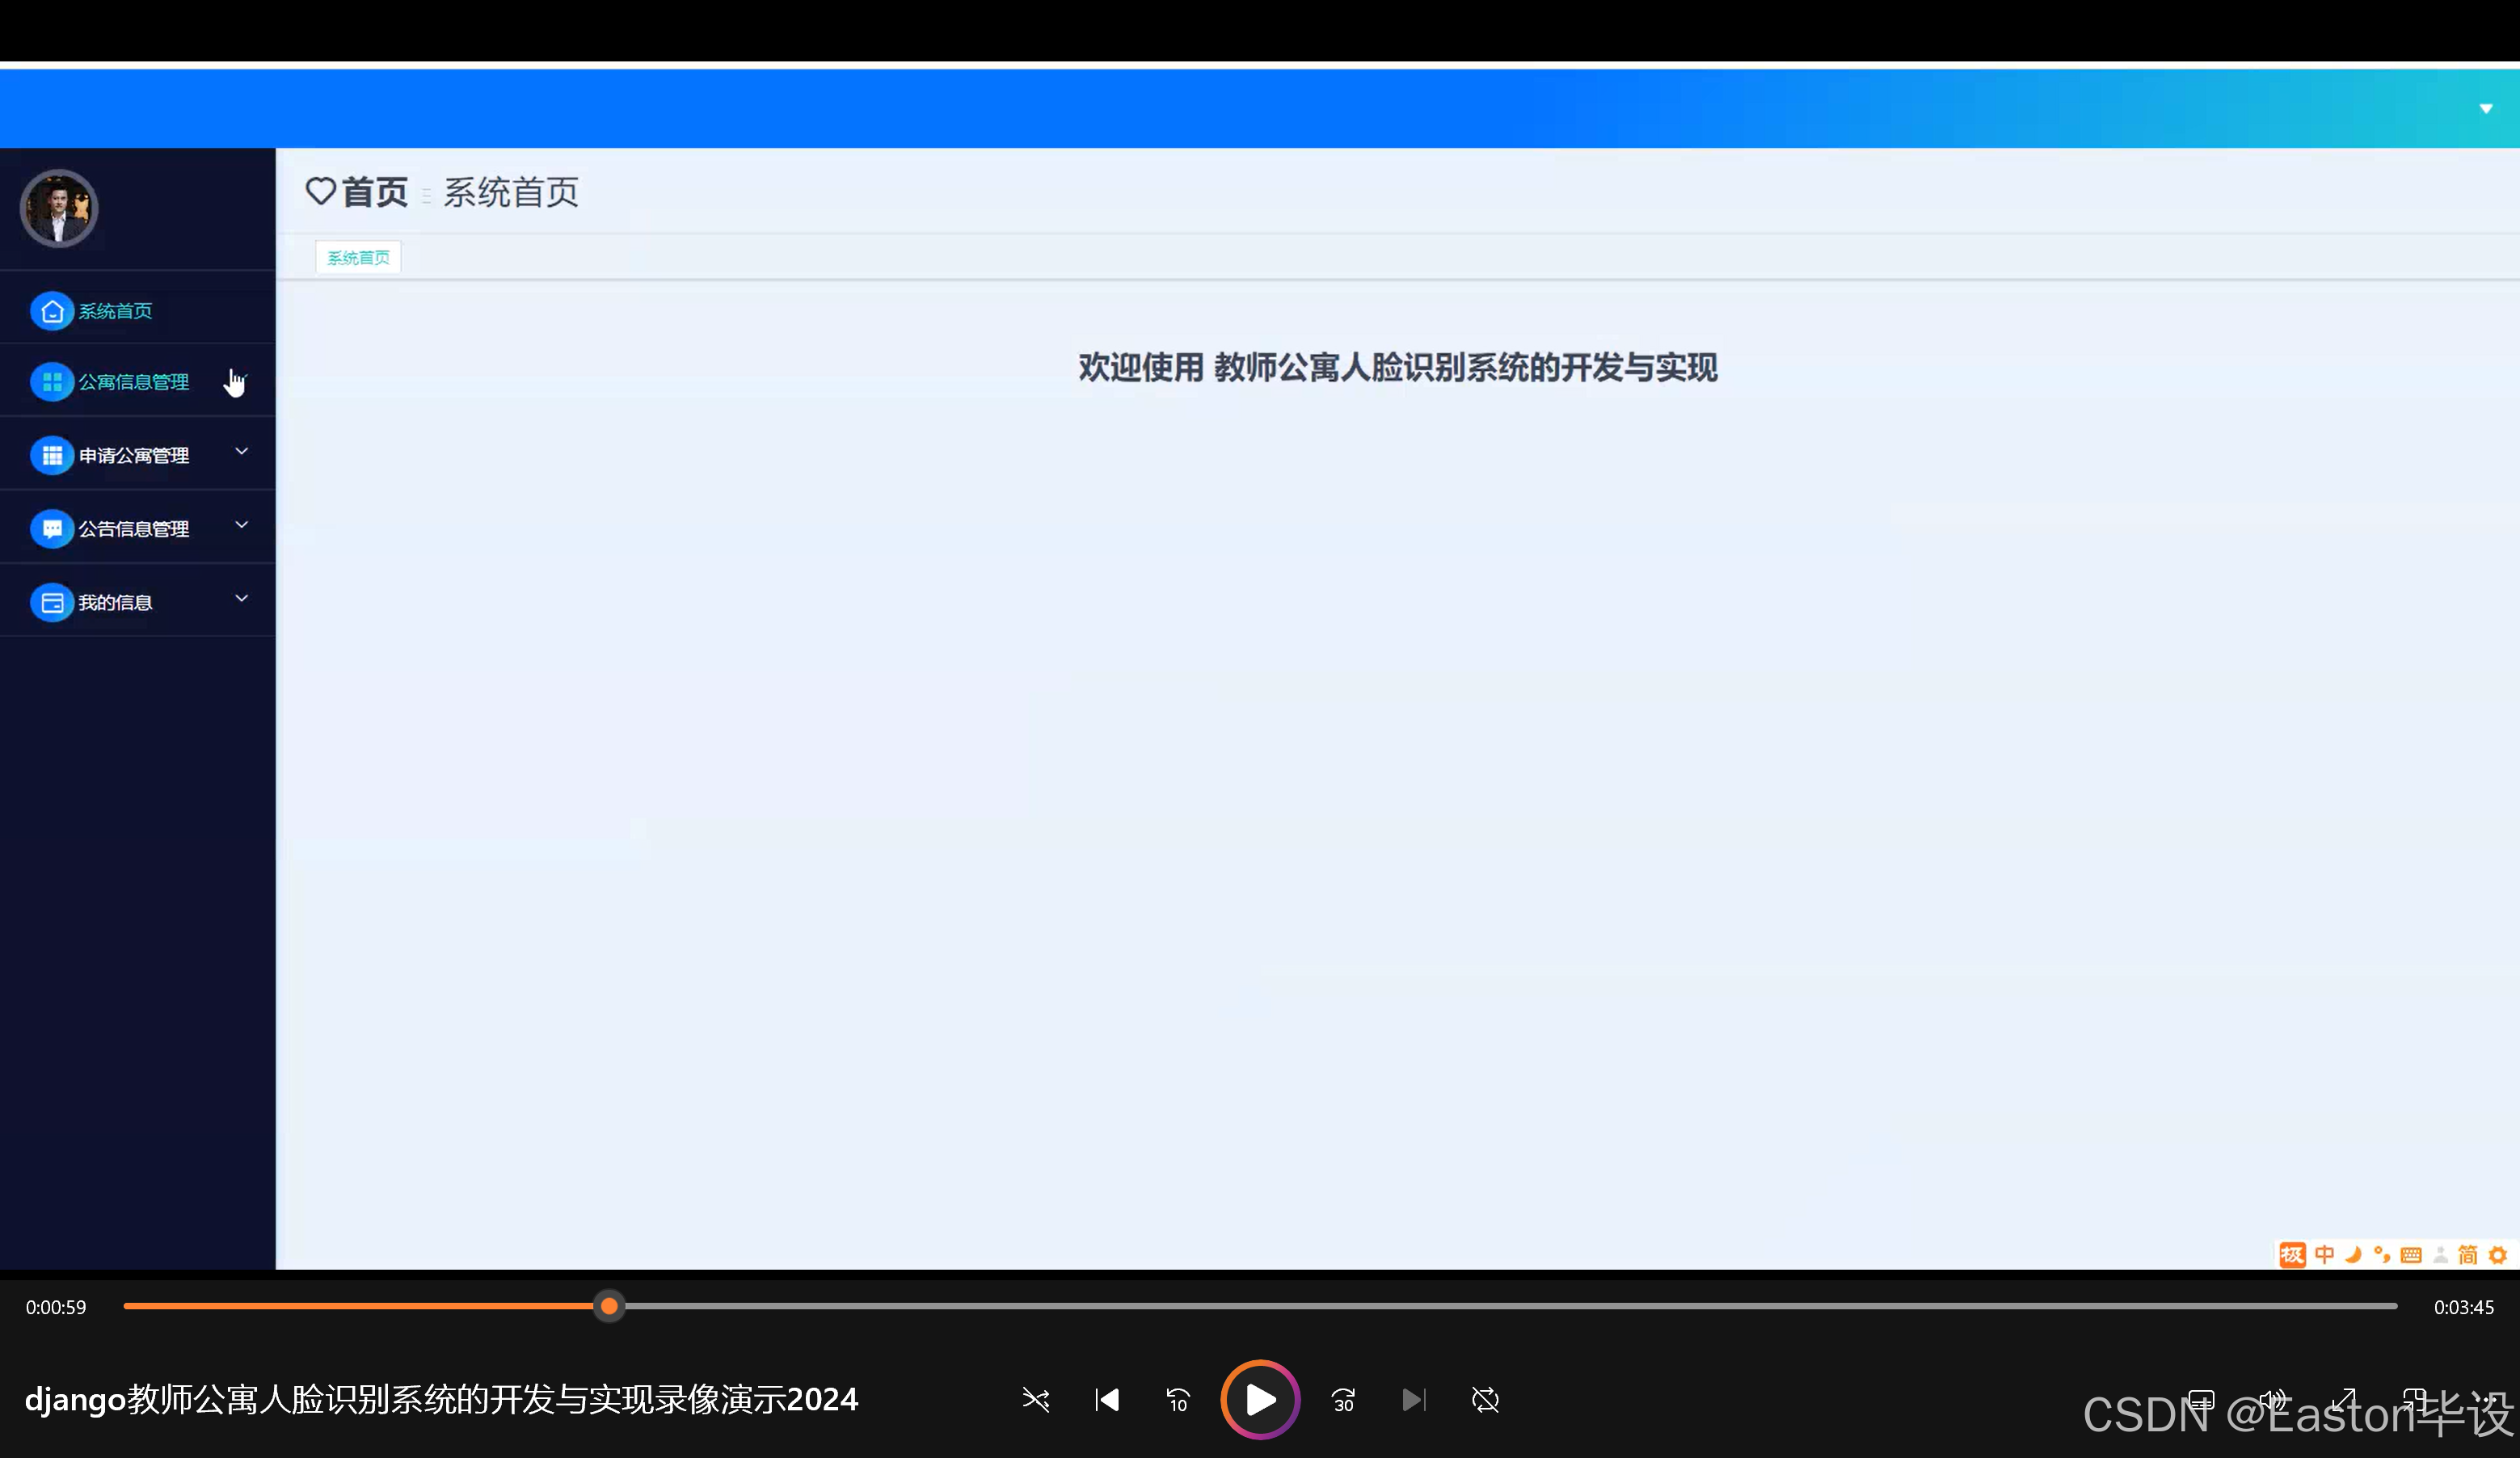Open subtitles and captions menu
This screenshot has height=1458, width=2520.
point(2202,1400)
